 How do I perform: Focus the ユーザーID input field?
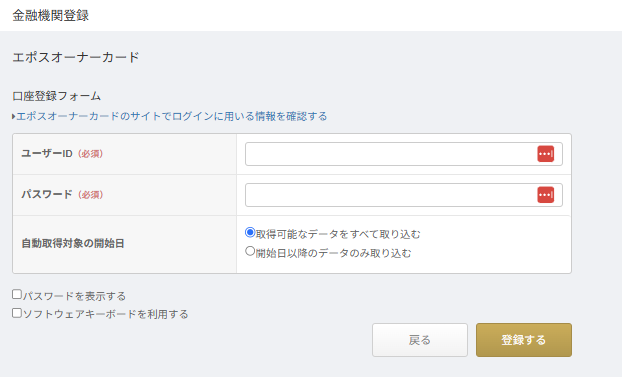tap(403, 154)
